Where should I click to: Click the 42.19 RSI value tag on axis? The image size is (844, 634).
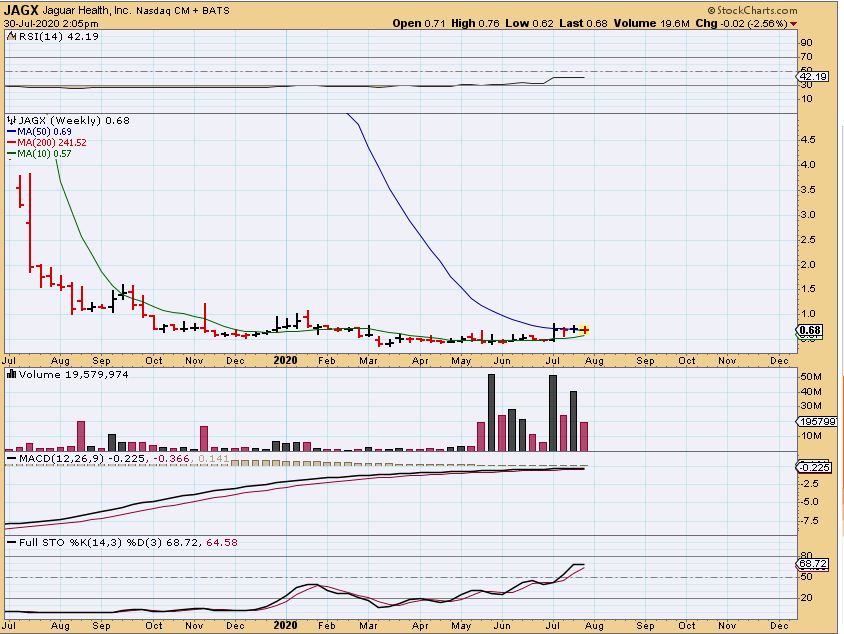[813, 76]
